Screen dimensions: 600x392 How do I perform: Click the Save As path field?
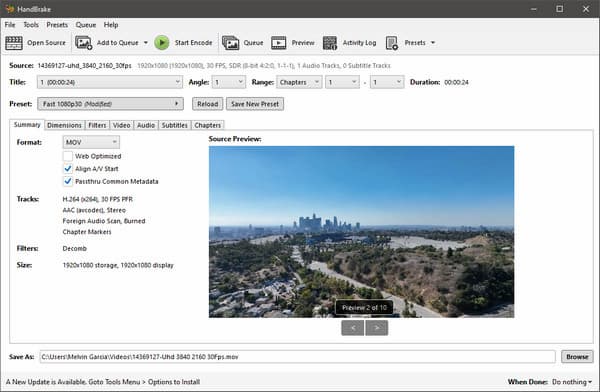[297, 357]
